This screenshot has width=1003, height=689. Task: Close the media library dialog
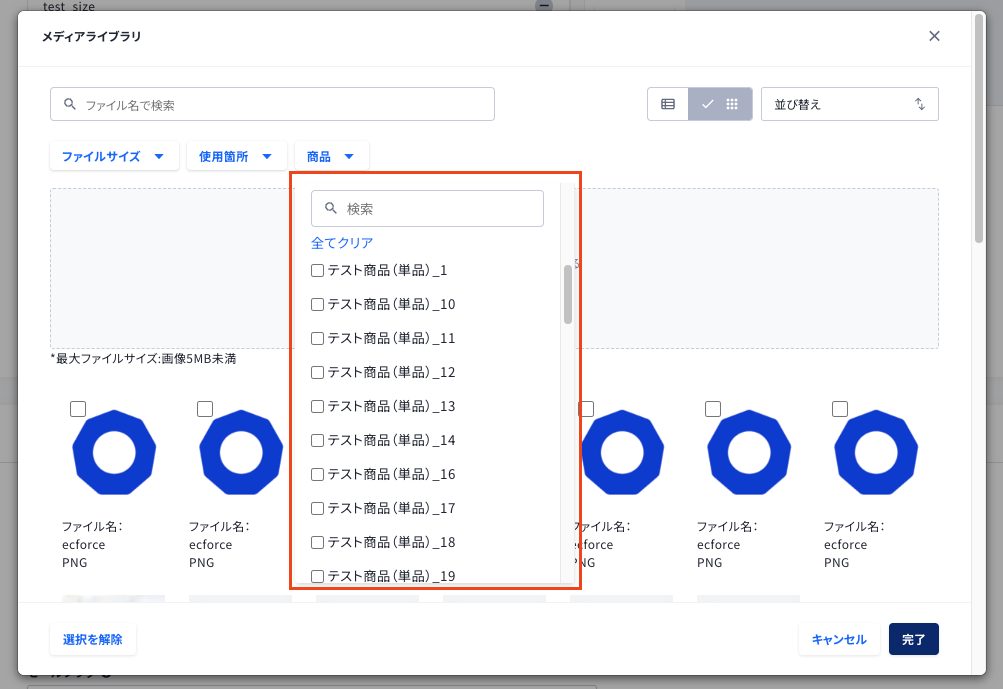point(934,36)
